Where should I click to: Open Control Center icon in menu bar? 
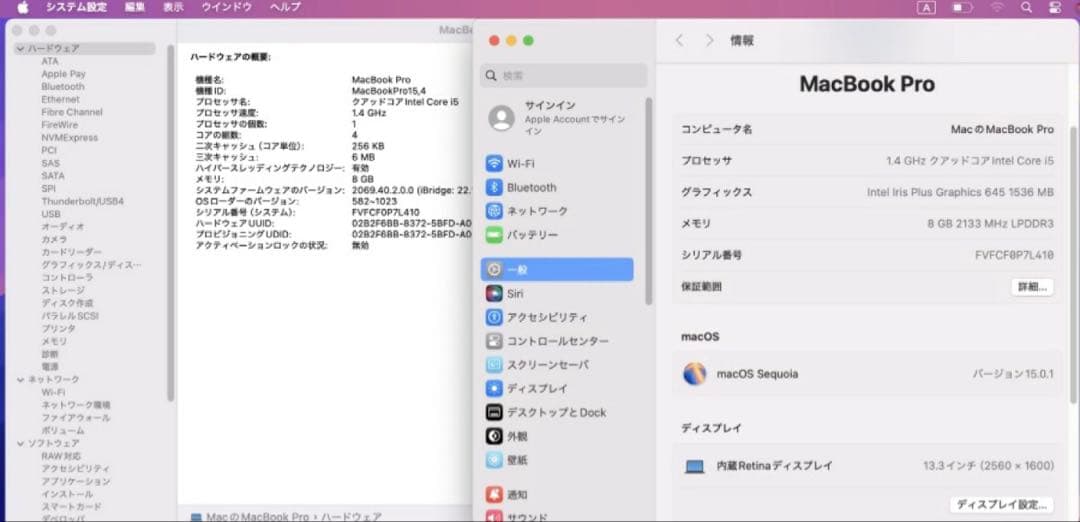point(1055,8)
